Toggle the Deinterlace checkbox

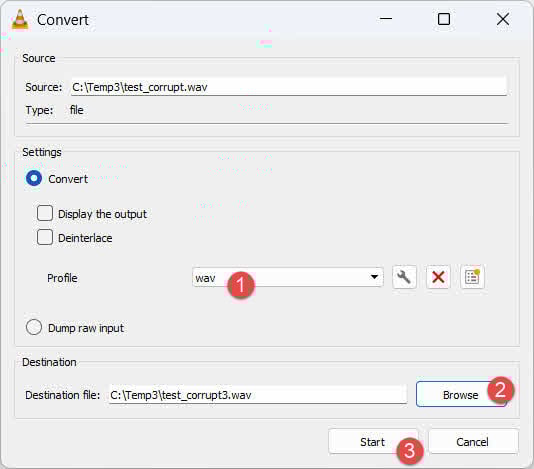click(x=45, y=237)
